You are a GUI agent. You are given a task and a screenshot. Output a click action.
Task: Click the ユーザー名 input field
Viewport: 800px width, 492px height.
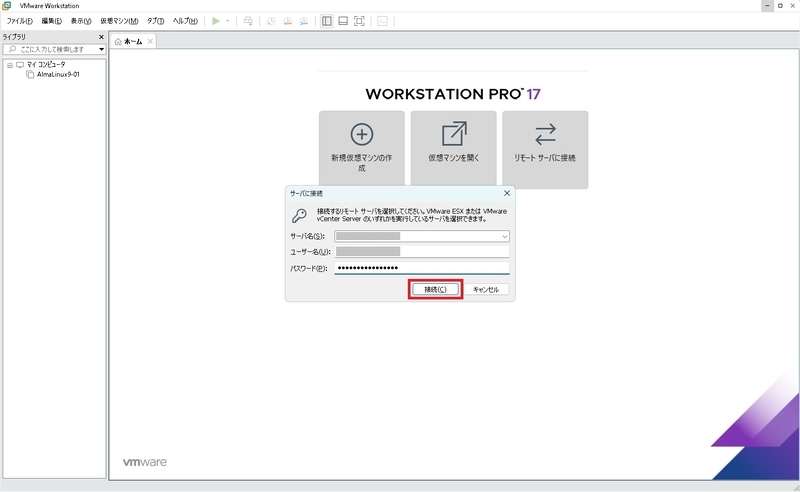422,252
